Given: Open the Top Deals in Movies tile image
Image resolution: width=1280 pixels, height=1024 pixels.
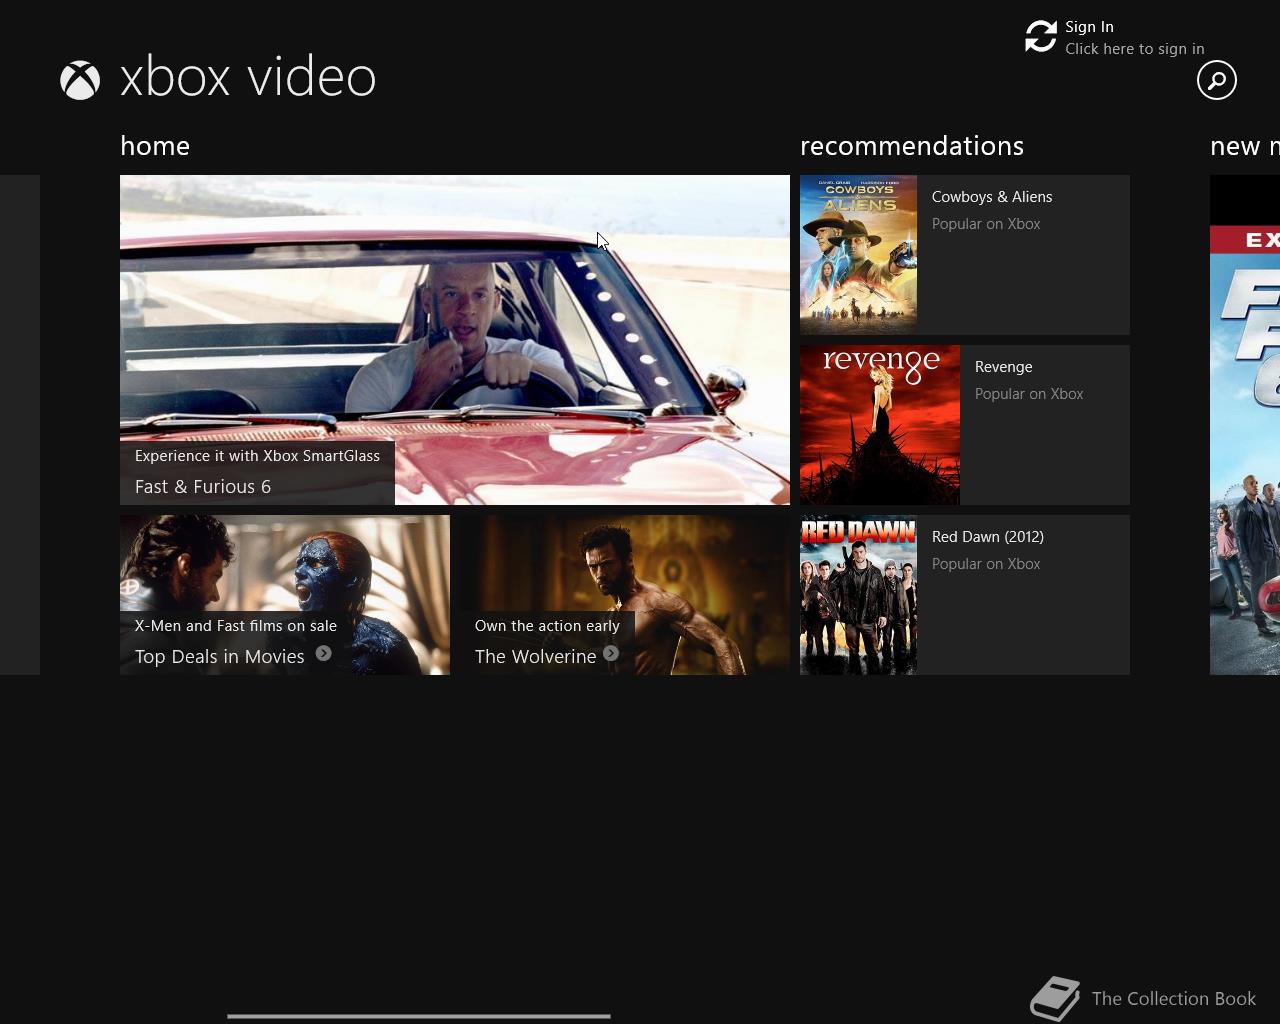Looking at the screenshot, I should 285,595.
